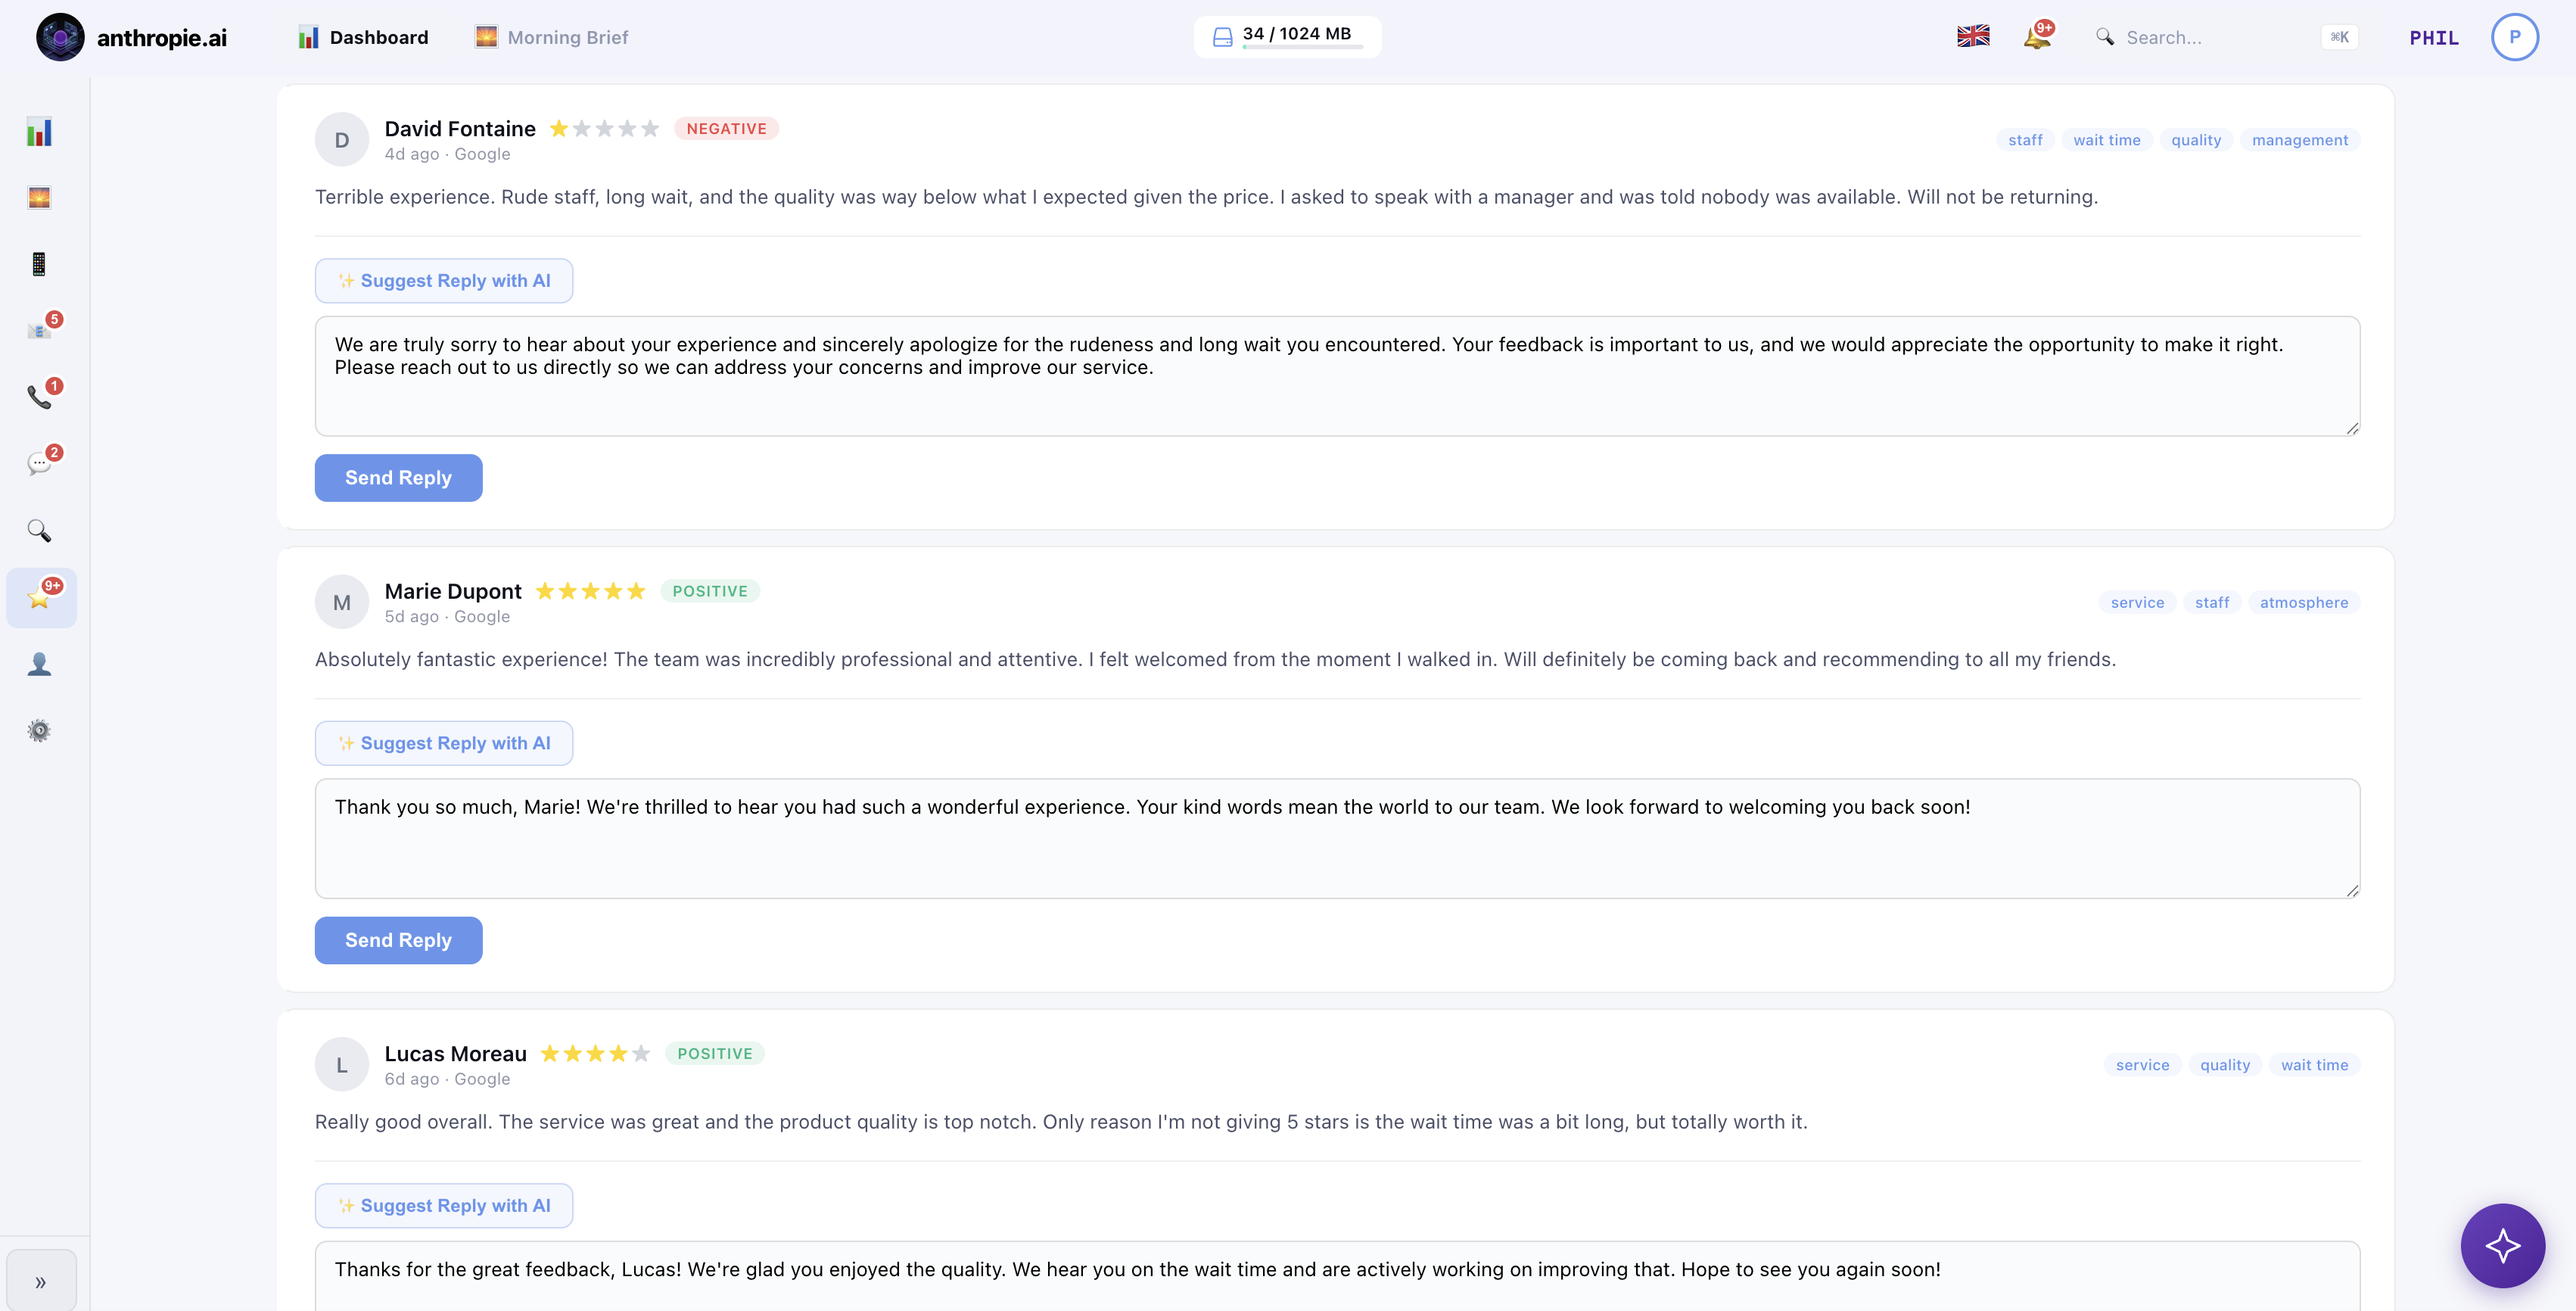Image resolution: width=2576 pixels, height=1311 pixels.
Task: Click Lucas Moreau's avatar circle L
Action: pos(342,1065)
